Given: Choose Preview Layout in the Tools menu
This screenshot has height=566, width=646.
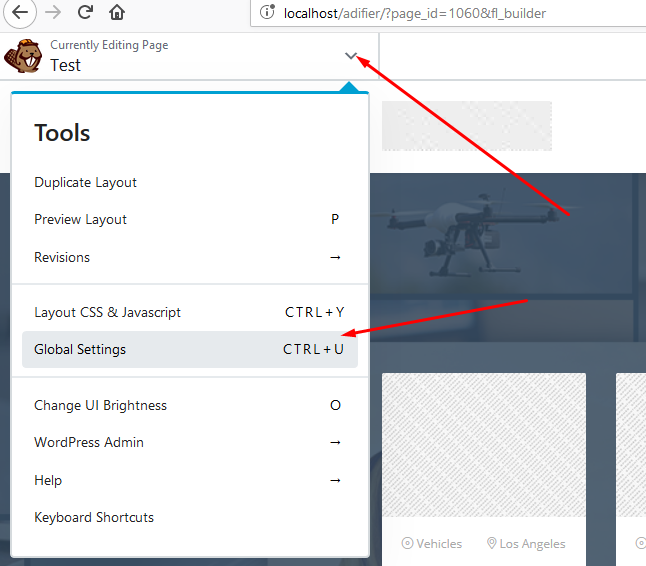Looking at the screenshot, I should [81, 219].
